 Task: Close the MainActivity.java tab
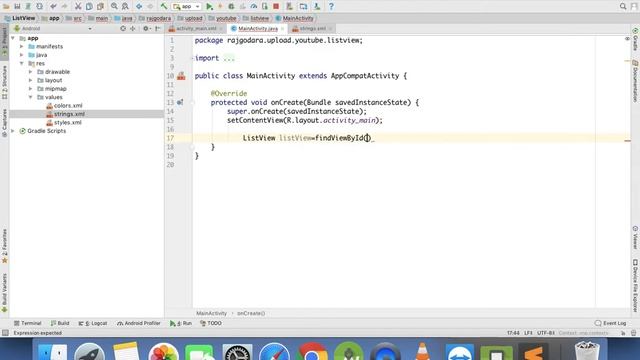click(x=282, y=29)
